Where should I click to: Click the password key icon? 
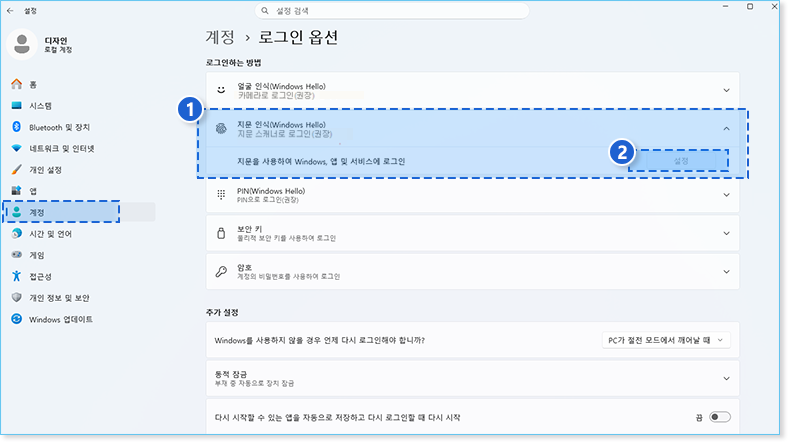tap(221, 272)
